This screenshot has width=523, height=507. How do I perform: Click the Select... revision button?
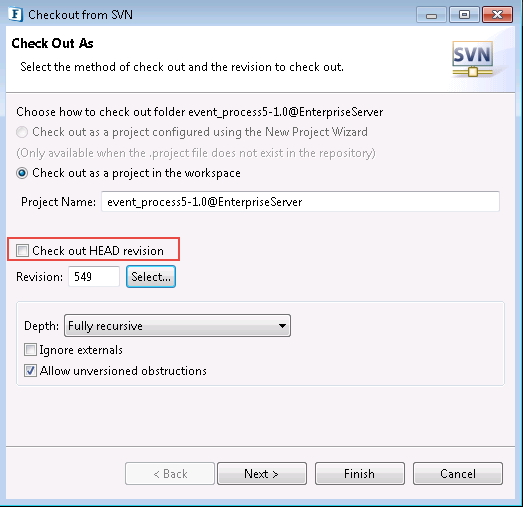[151, 277]
